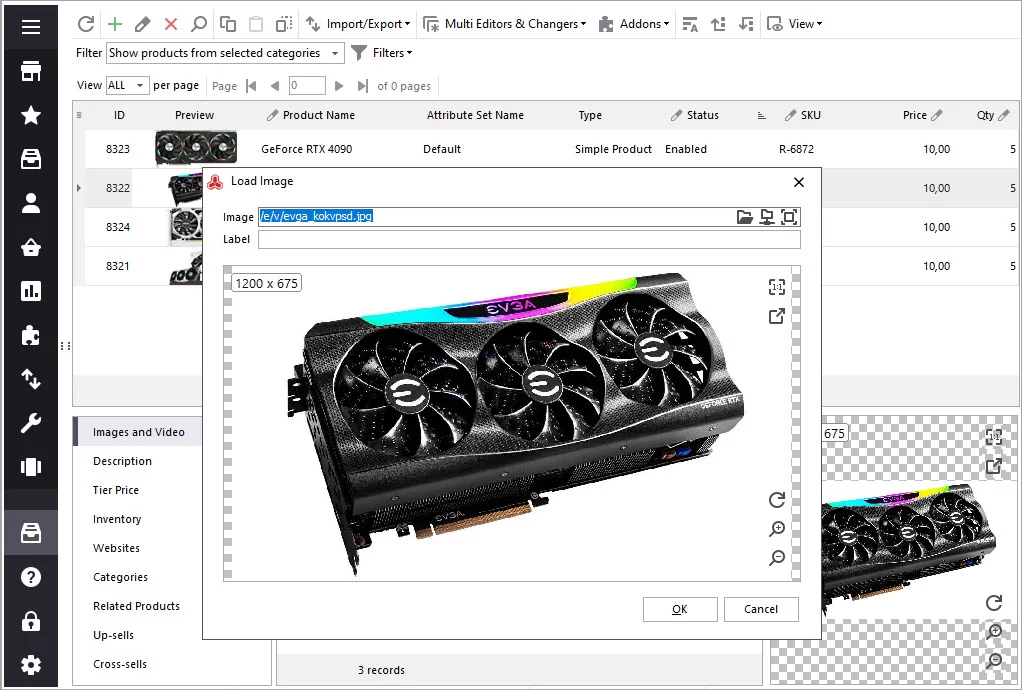
Task: Add a new product with plus icon
Action: point(115,24)
